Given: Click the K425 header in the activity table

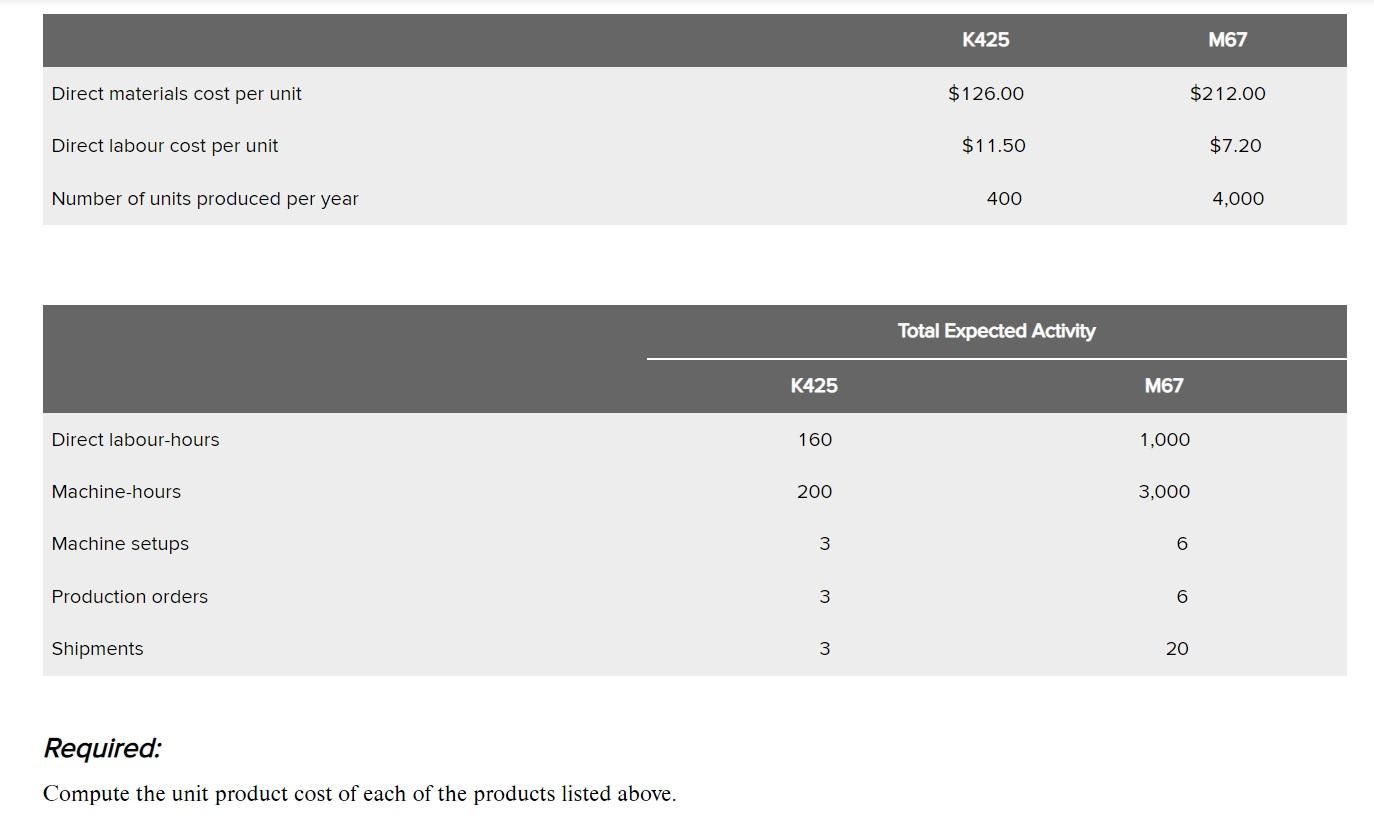Looking at the screenshot, I should [x=814, y=386].
